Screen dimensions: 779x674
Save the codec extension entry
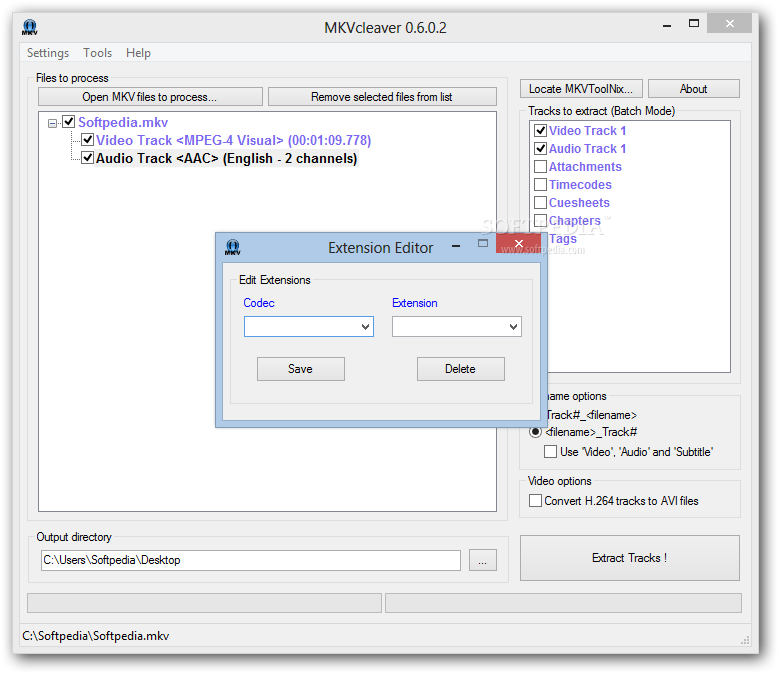click(301, 369)
